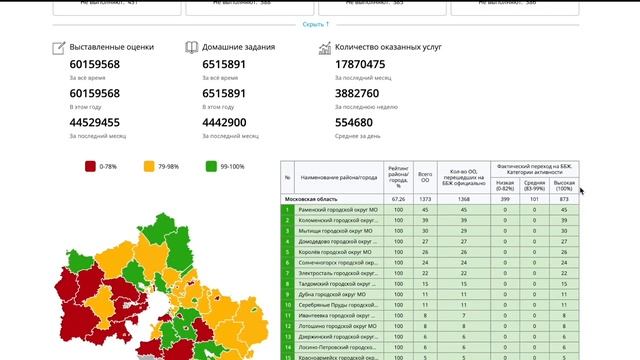Viewport: 640px width, 360px height.
Task: Click the 1368 cell in summary row
Action: click(464, 199)
